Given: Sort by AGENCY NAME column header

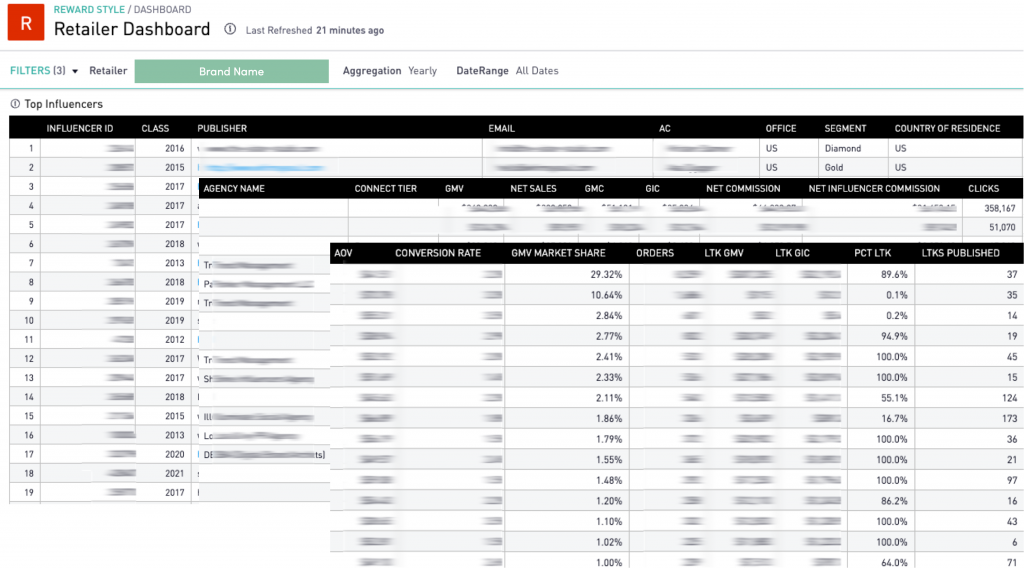Looking at the screenshot, I should coord(234,189).
